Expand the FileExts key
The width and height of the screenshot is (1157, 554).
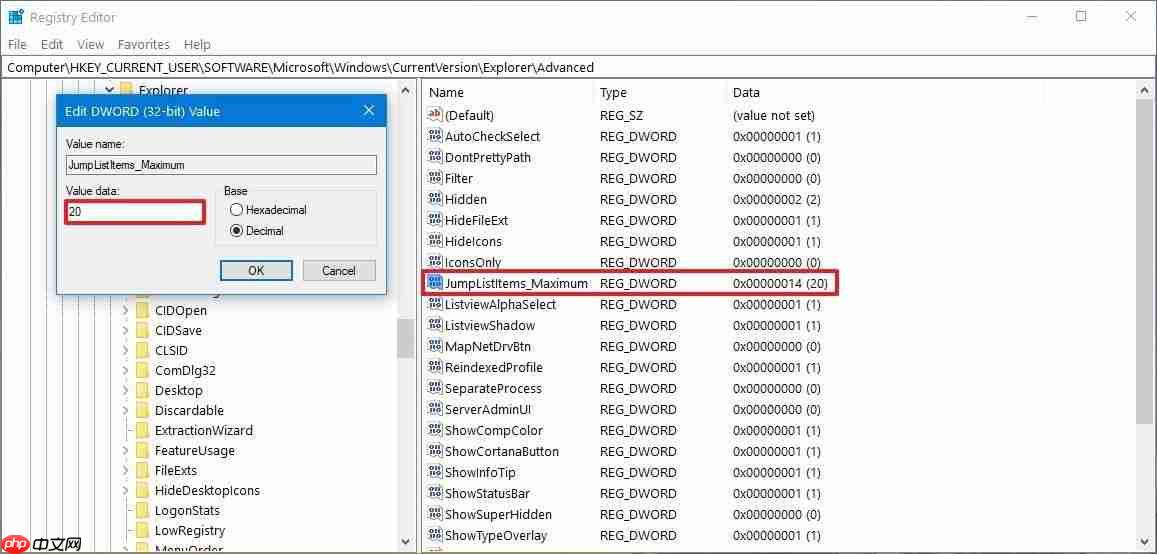click(125, 471)
